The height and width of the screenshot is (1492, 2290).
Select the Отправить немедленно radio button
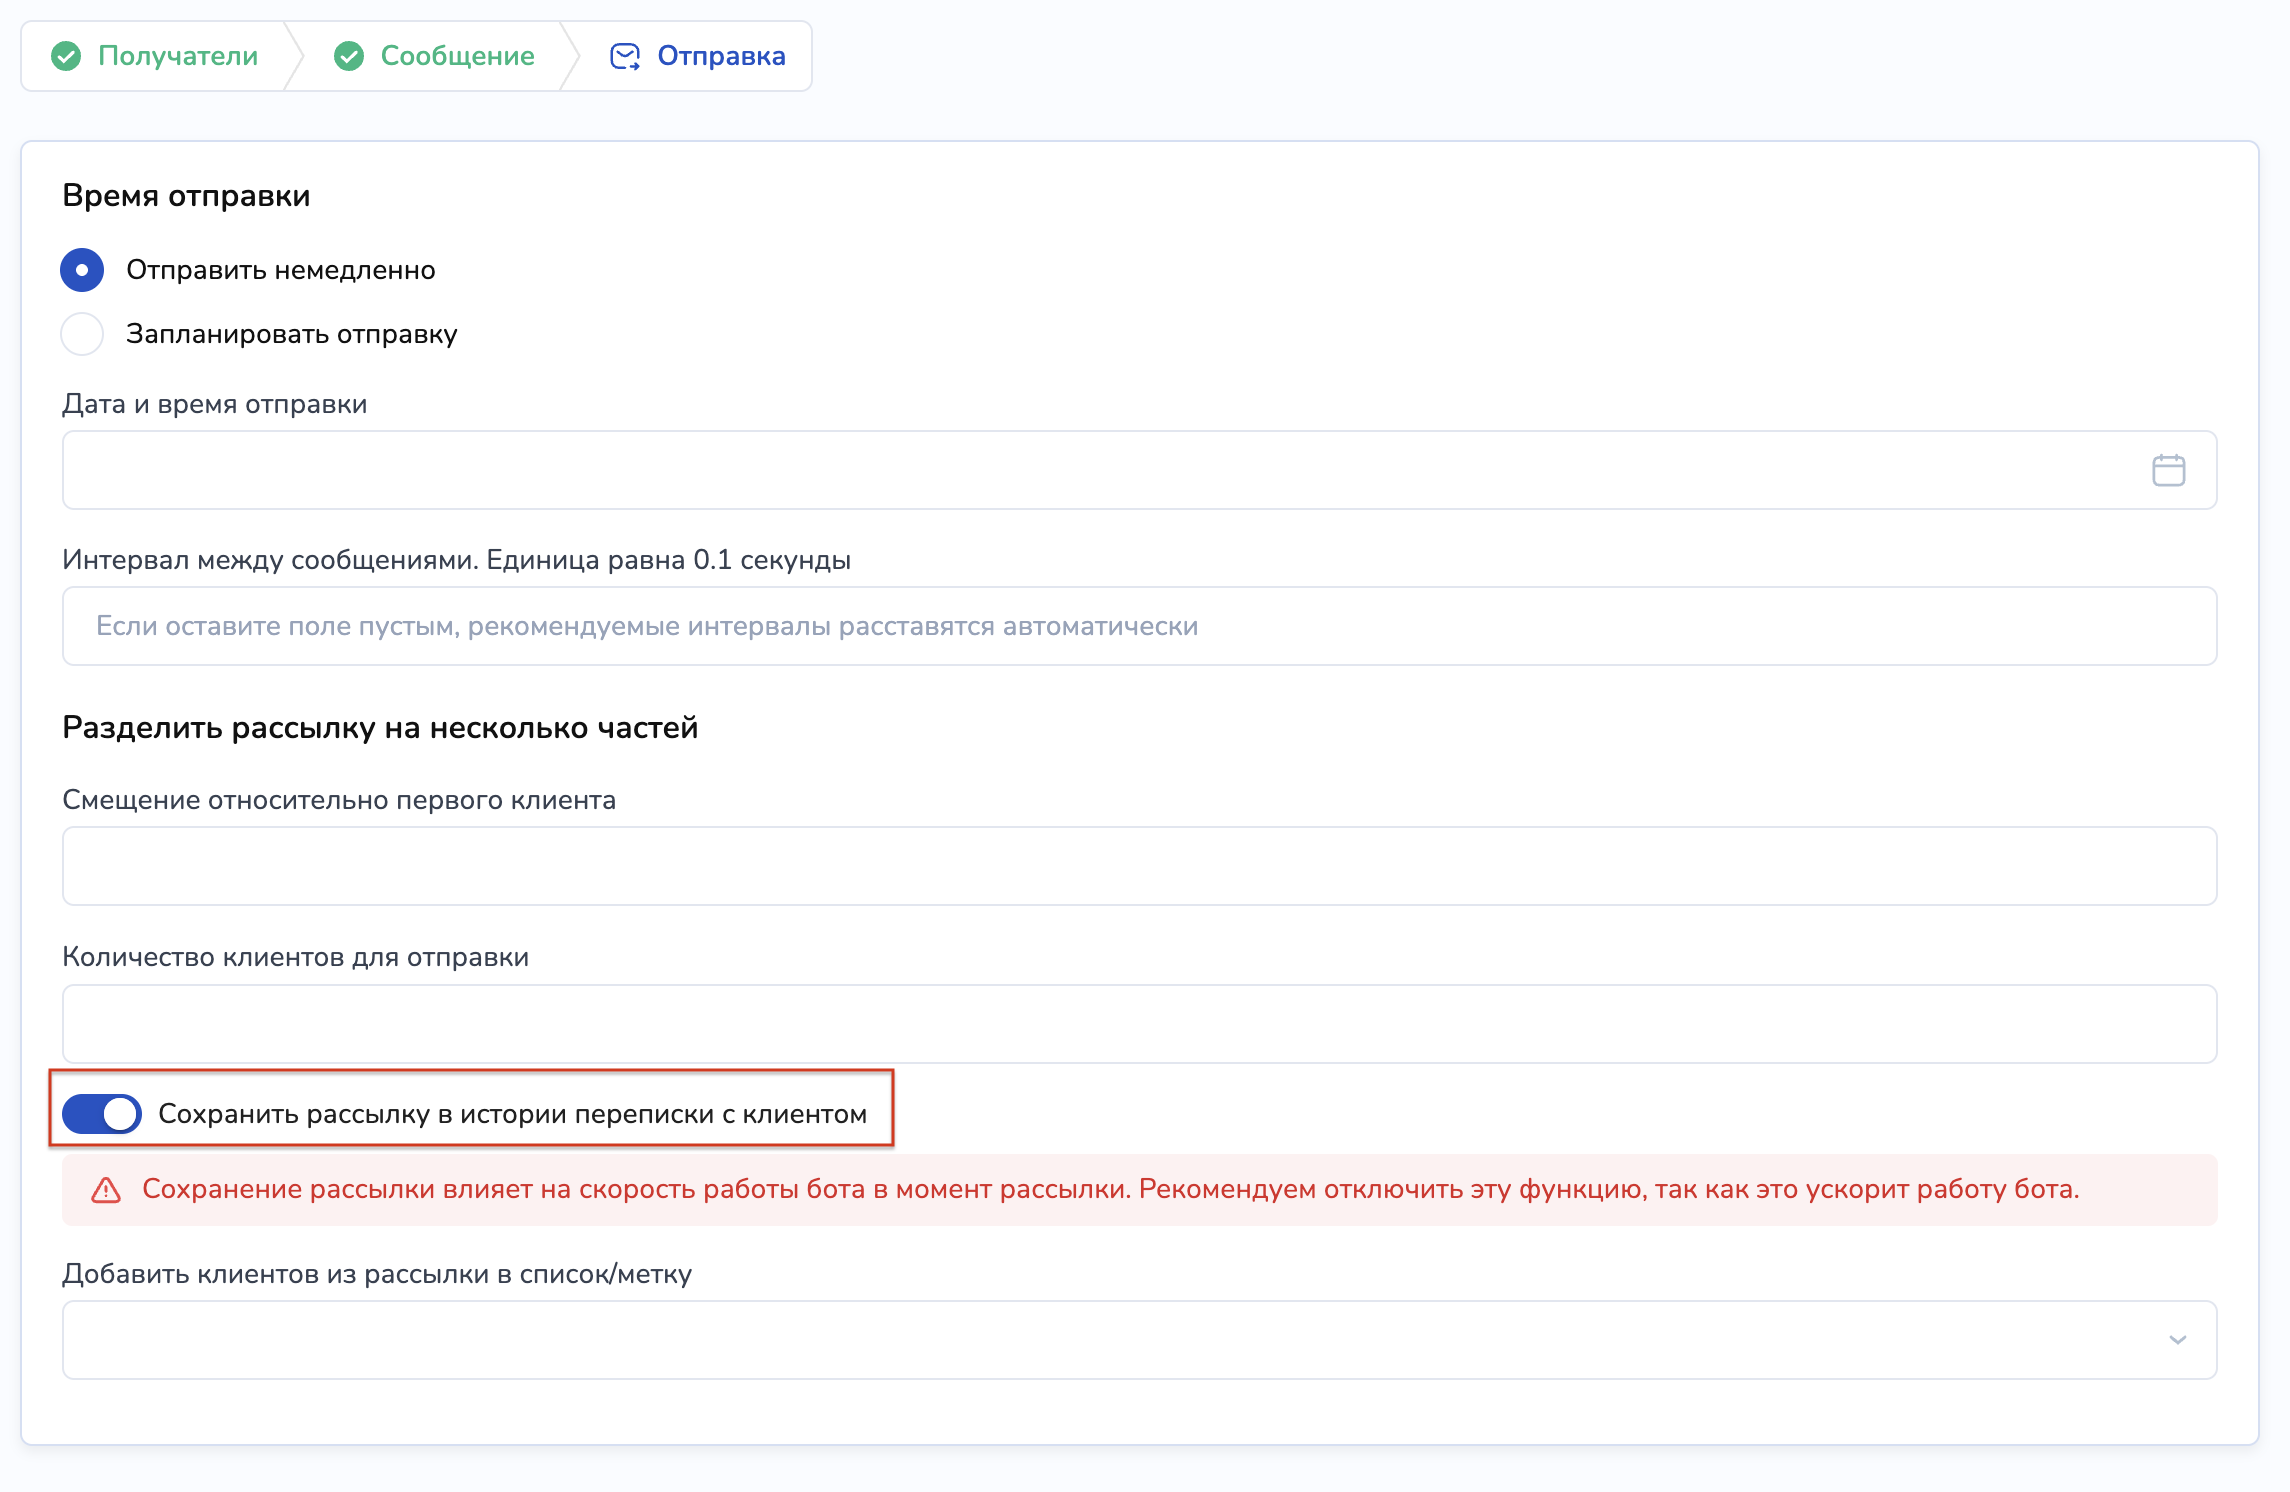82,270
